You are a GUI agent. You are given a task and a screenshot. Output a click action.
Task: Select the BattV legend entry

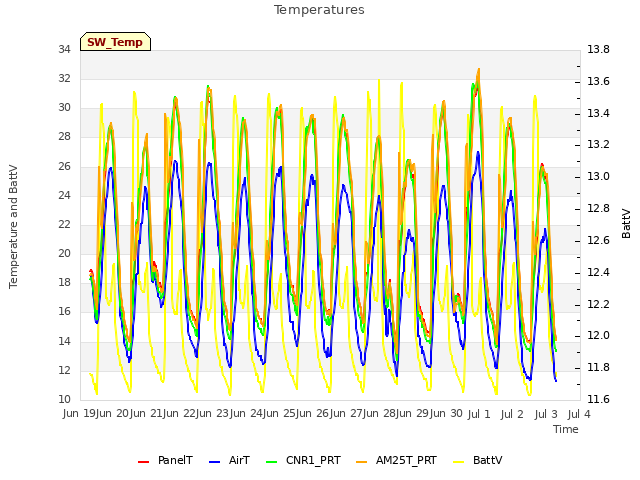pos(478,460)
